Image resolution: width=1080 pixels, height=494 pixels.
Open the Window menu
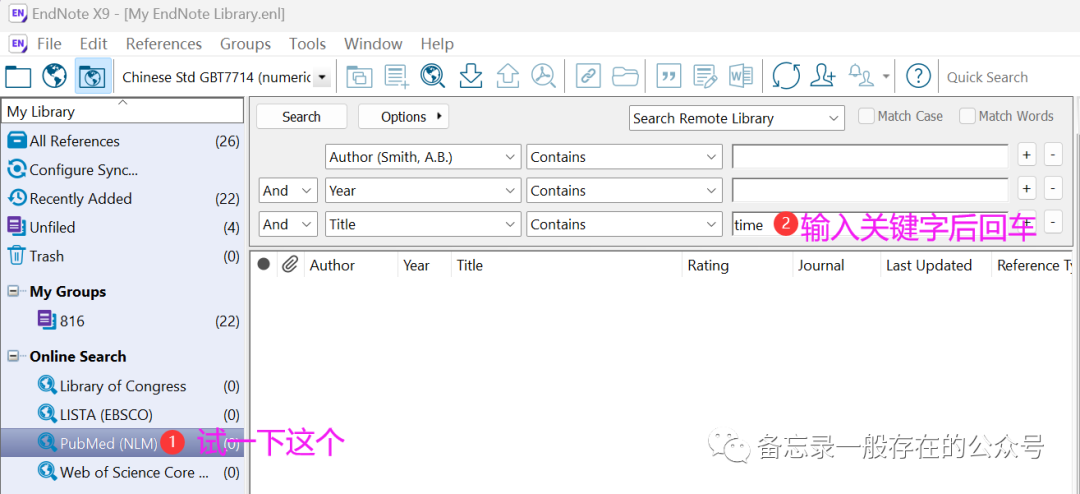pyautogui.click(x=373, y=44)
